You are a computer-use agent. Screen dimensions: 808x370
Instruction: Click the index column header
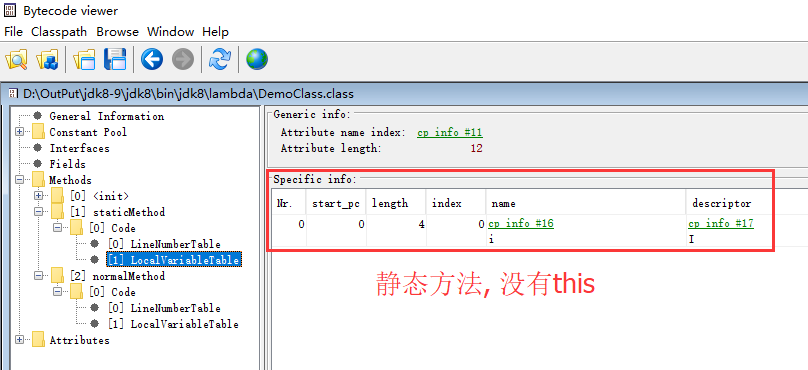(x=456, y=204)
